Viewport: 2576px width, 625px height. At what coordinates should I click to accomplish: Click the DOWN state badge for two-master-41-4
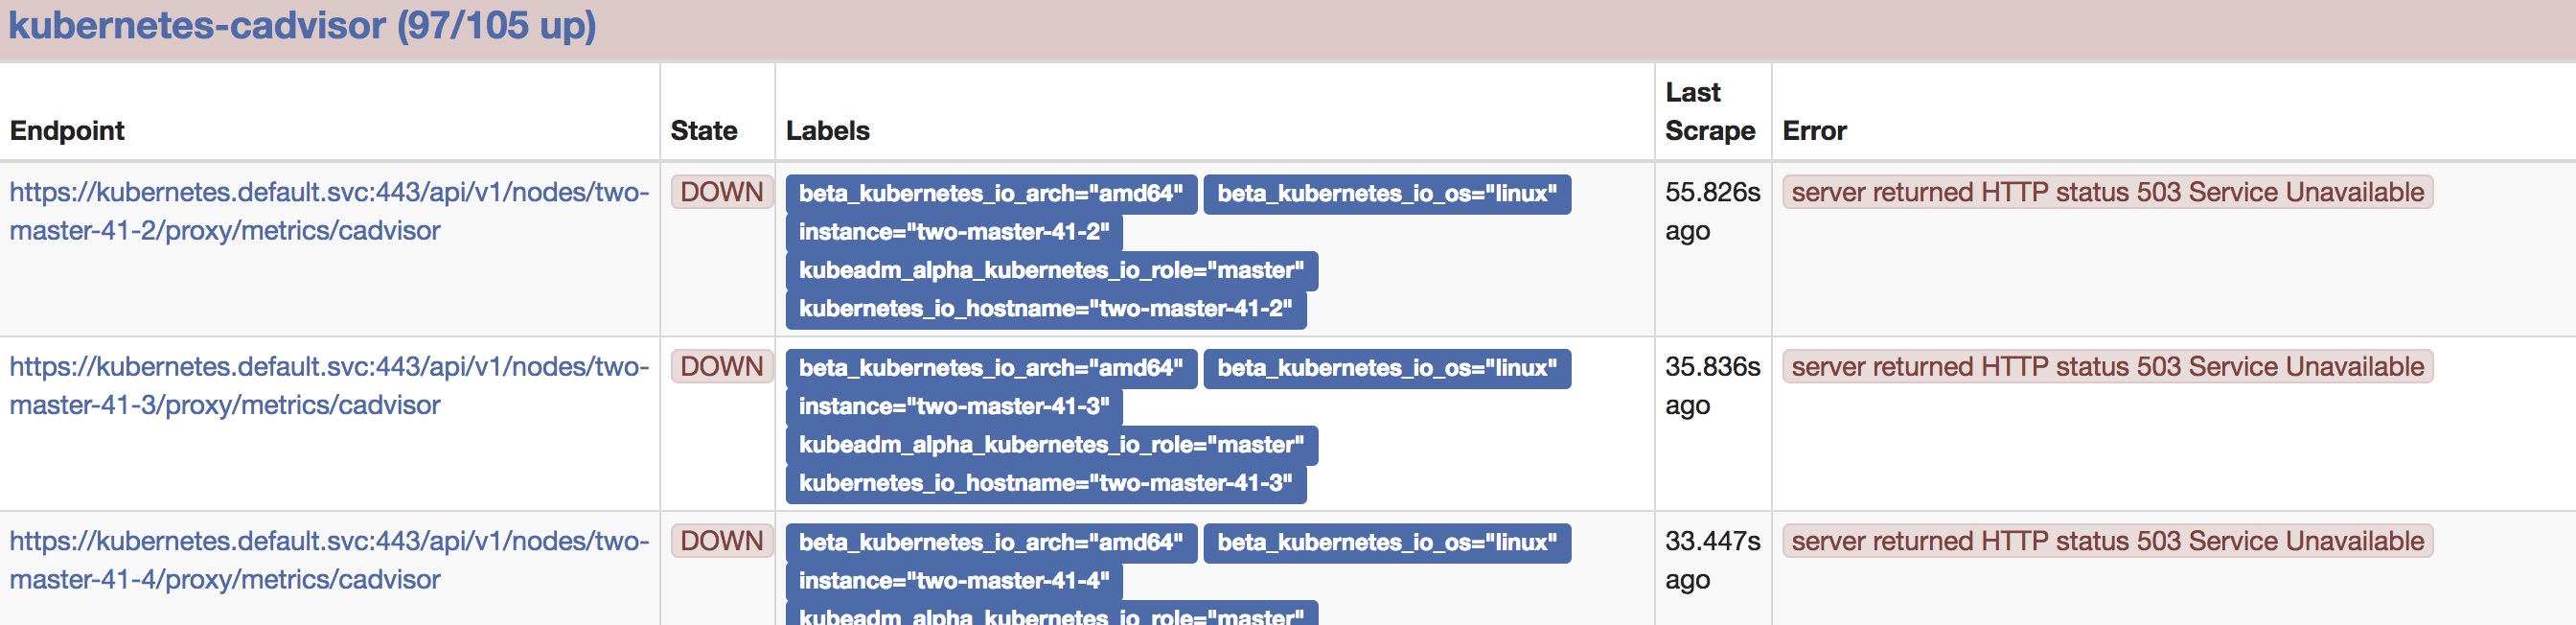point(722,541)
